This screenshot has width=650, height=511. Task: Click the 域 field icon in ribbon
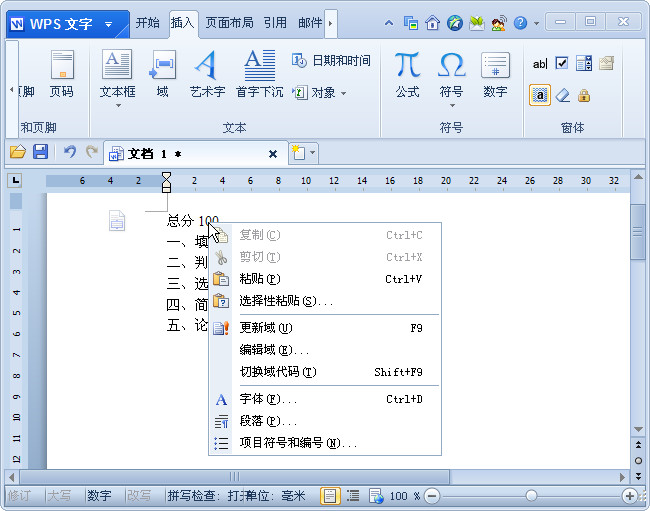pyautogui.click(x=162, y=73)
